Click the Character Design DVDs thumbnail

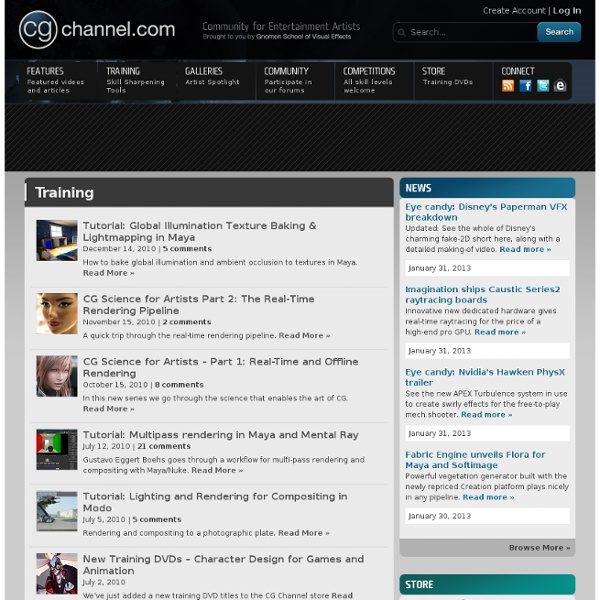point(57,574)
